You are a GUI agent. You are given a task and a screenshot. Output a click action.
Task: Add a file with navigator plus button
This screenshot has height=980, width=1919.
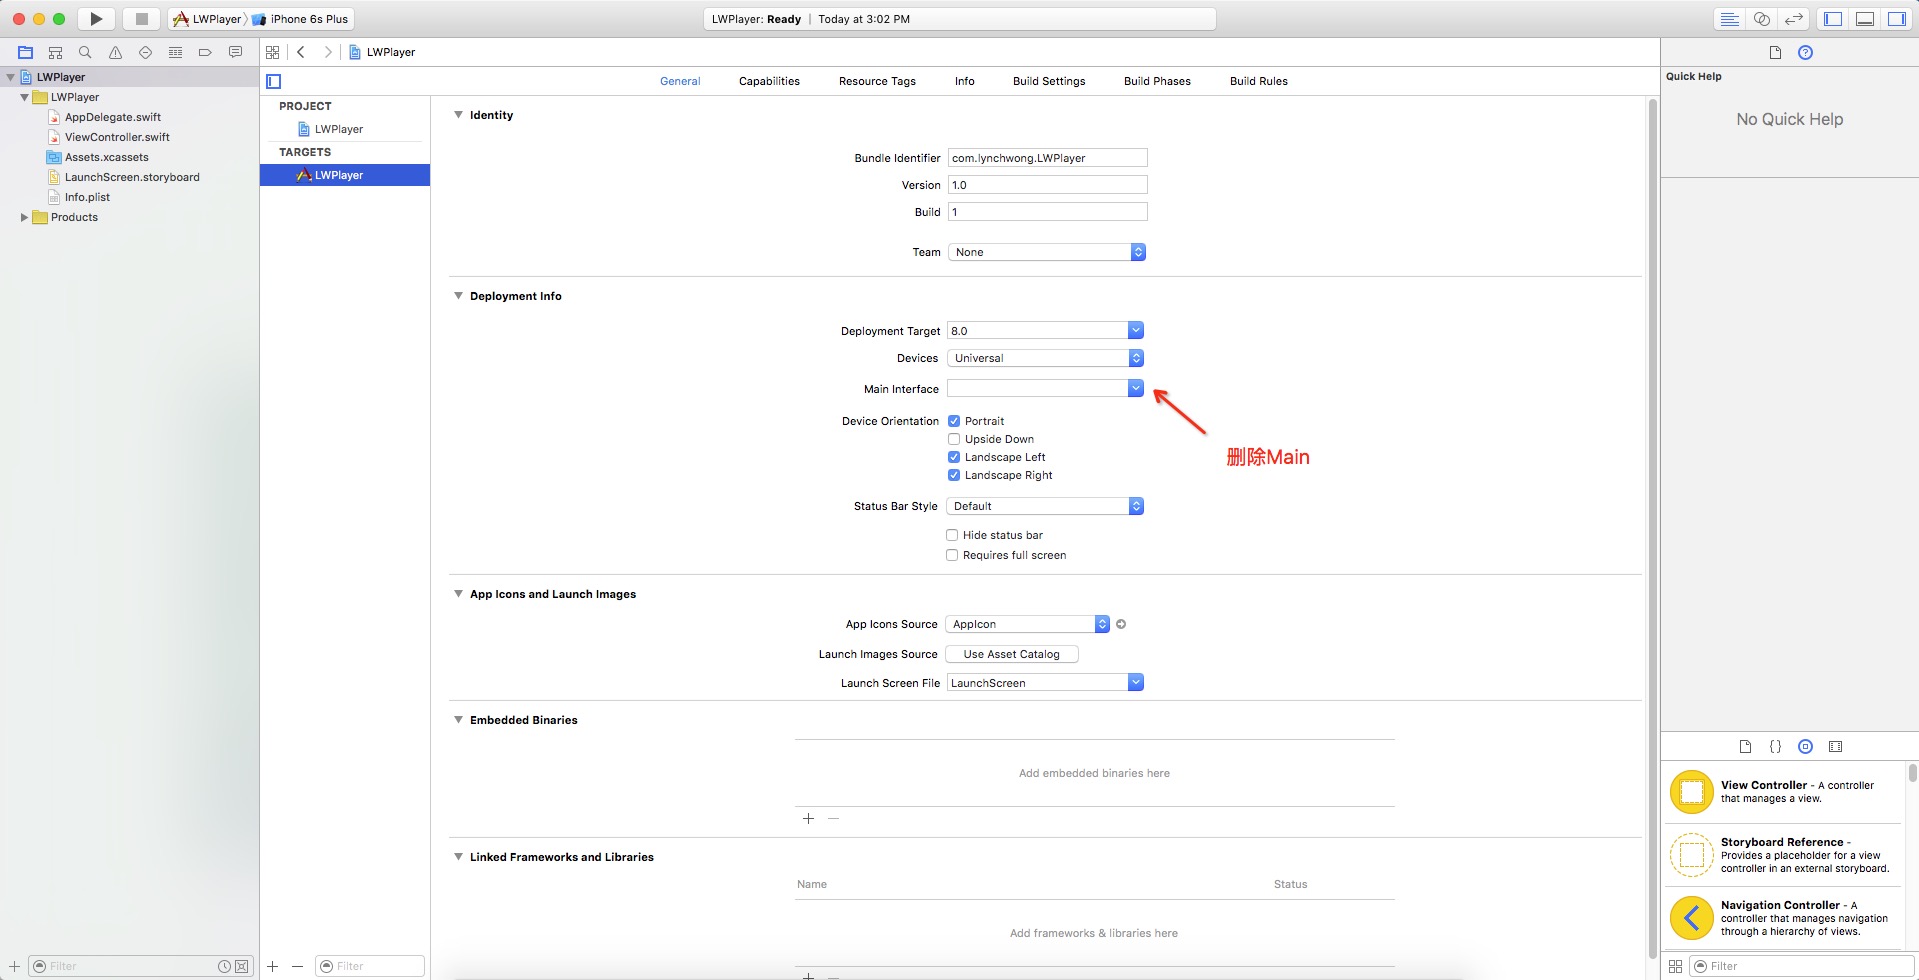[15, 966]
